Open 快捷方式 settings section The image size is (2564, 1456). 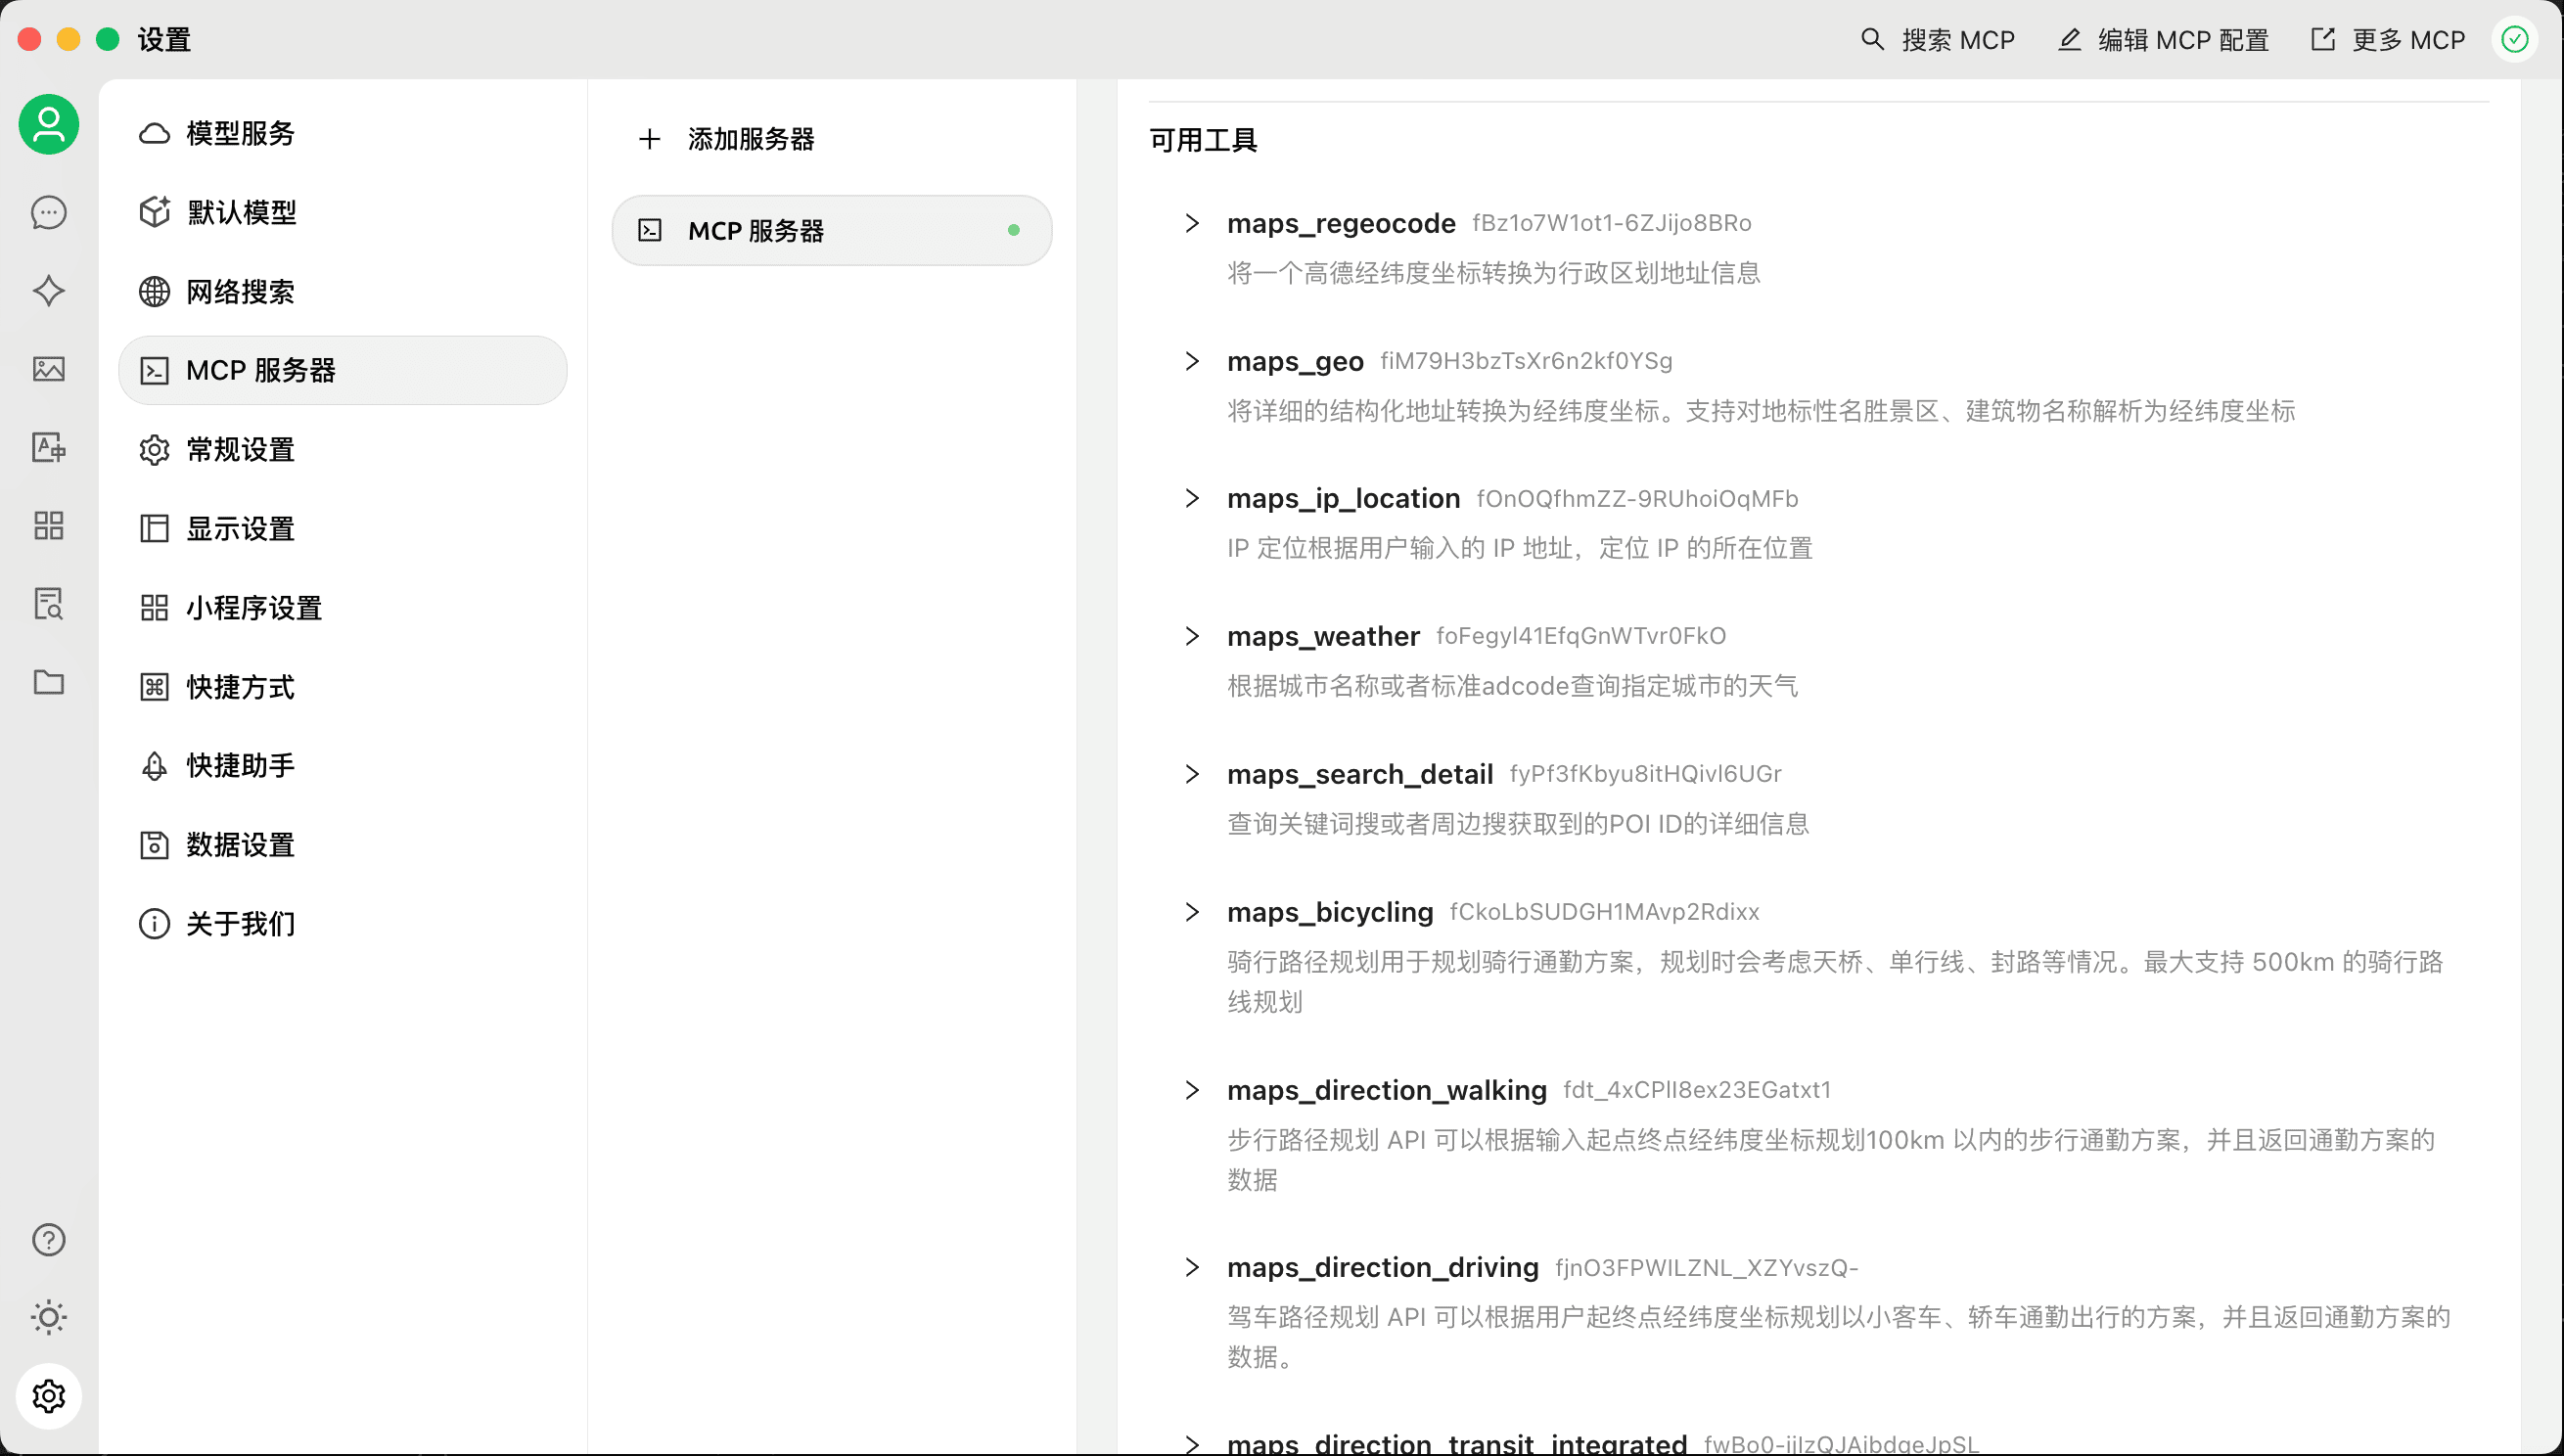click(240, 687)
